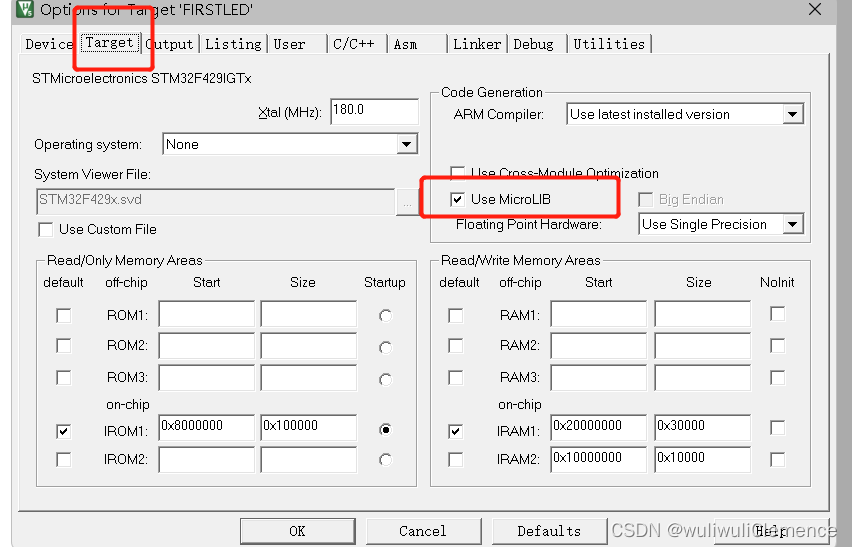
Task: Click the IROM1 Size field 0x100000
Action: click(309, 427)
